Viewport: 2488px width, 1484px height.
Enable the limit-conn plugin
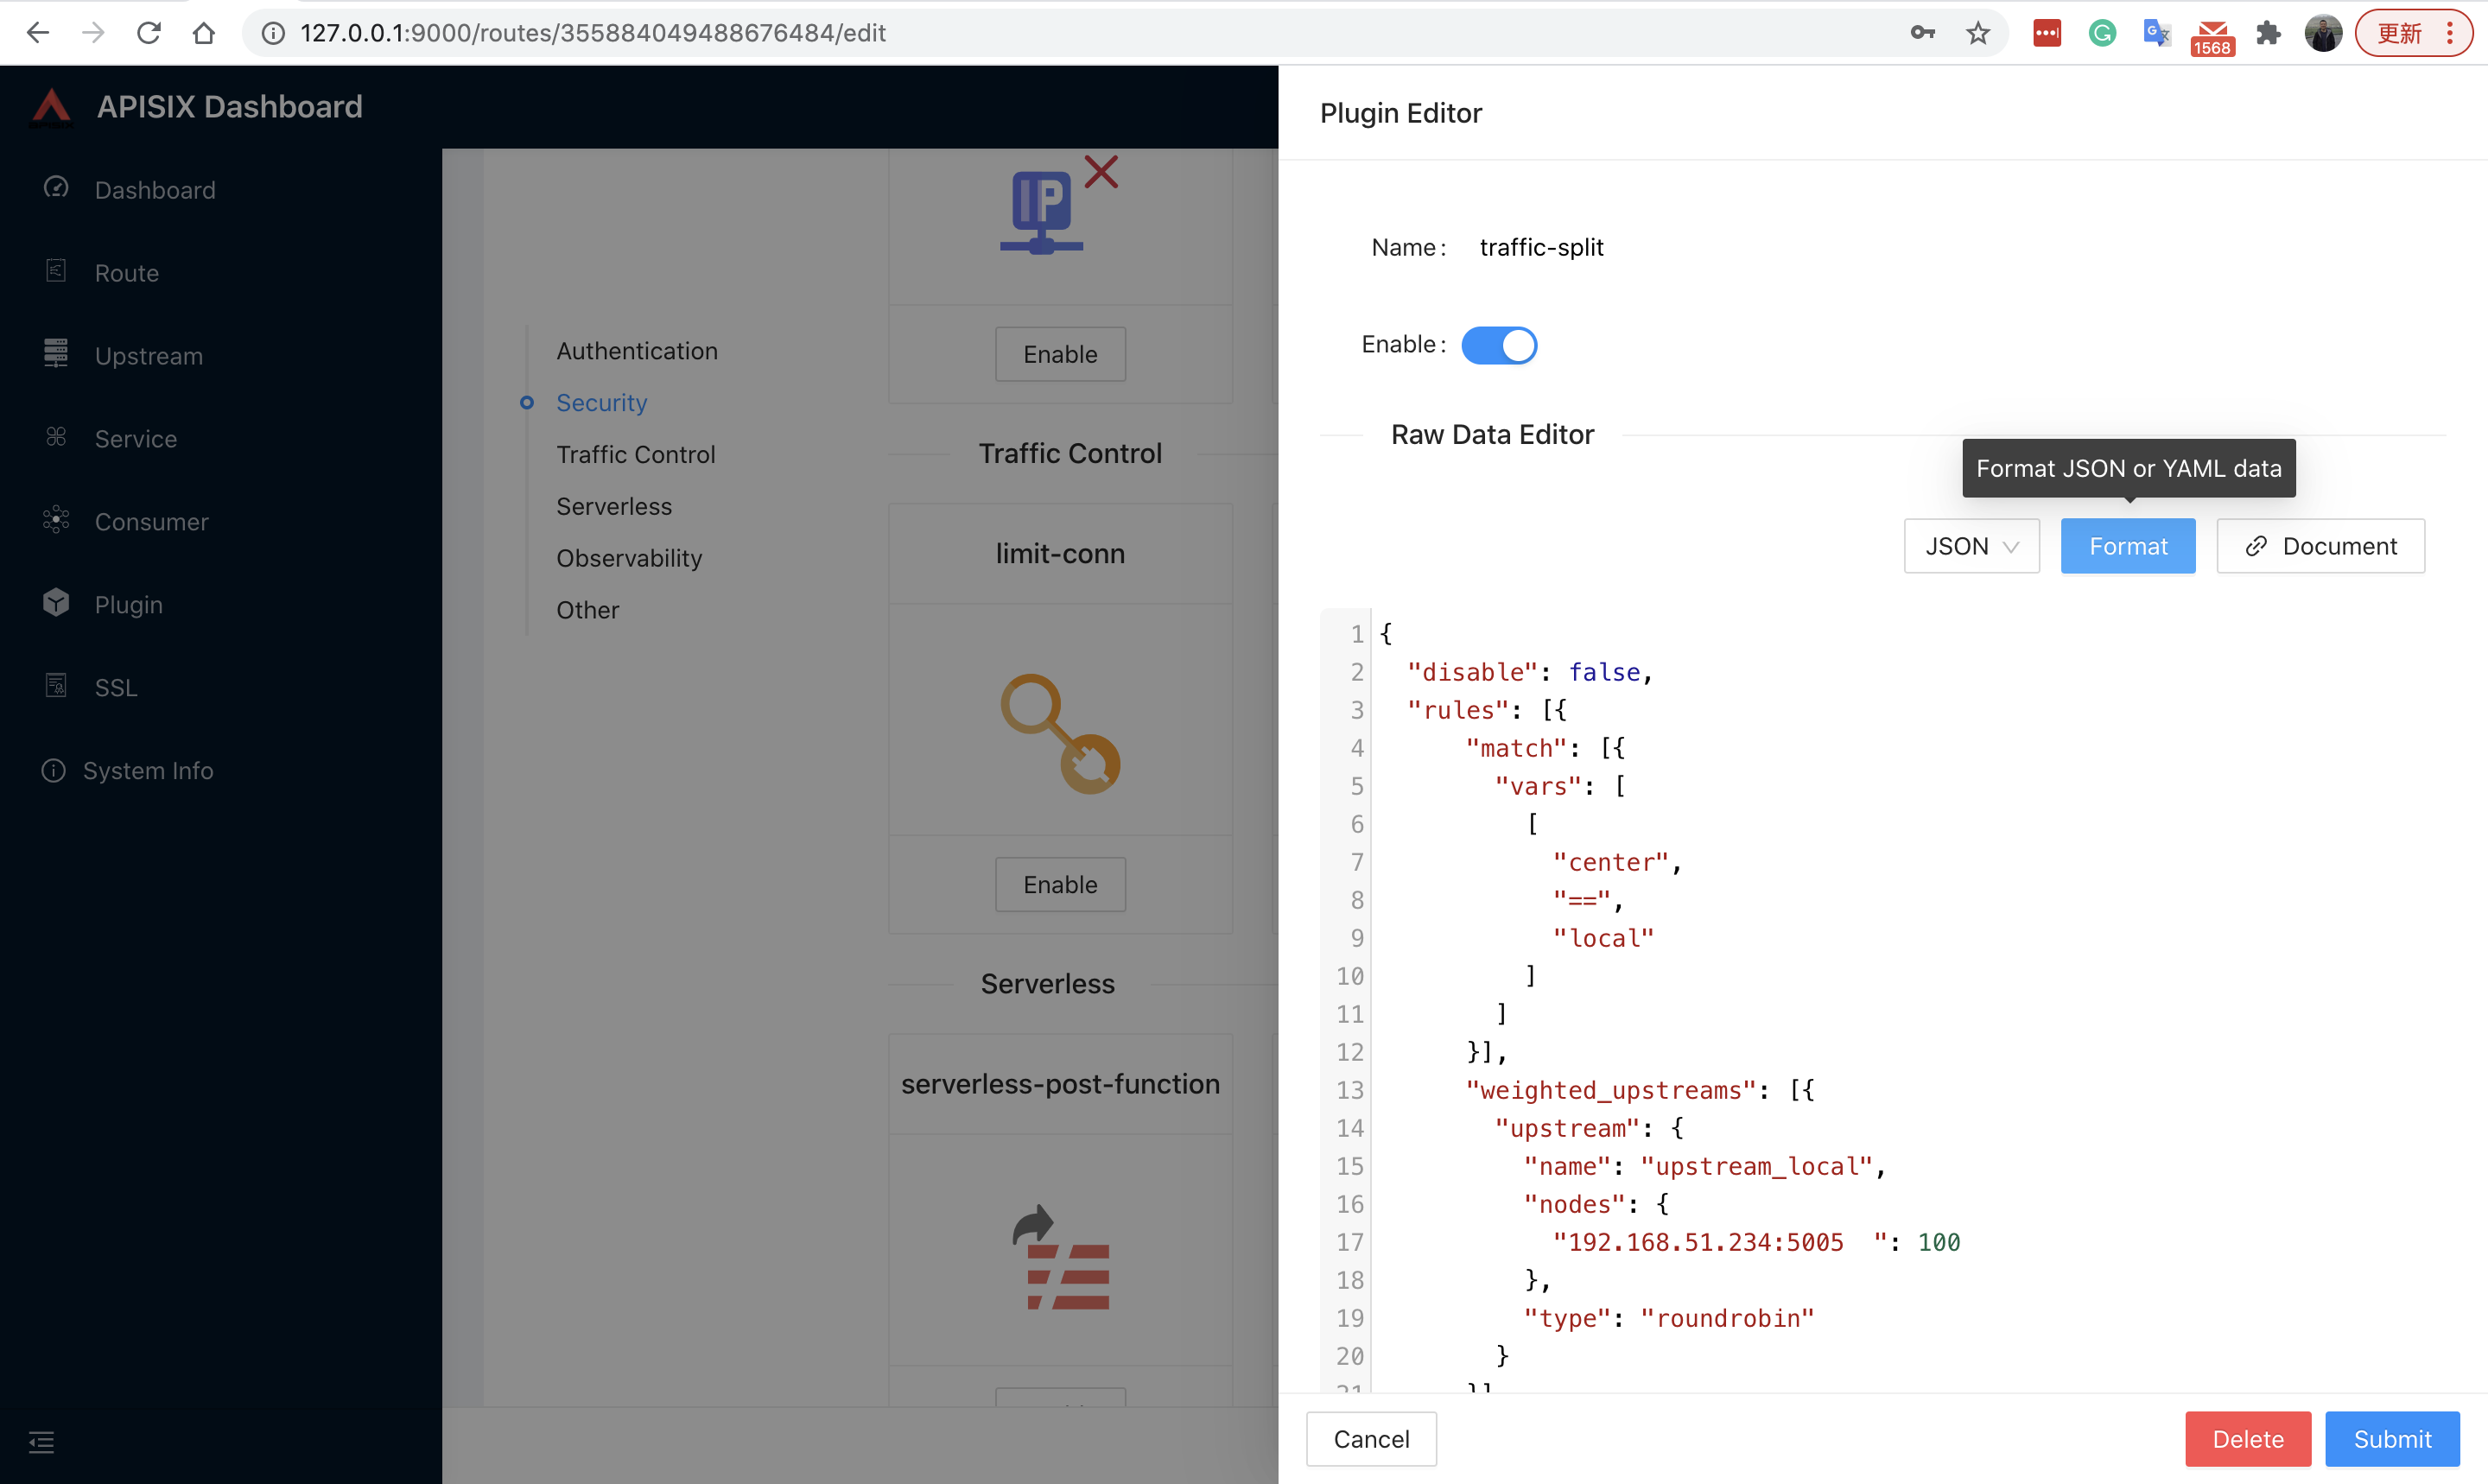(x=1060, y=884)
